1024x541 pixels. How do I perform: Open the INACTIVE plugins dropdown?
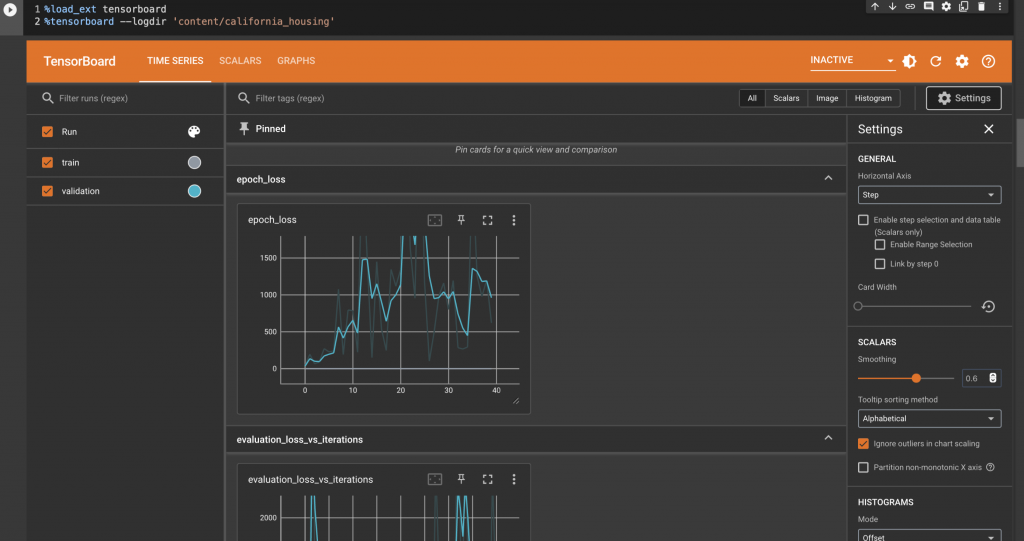[852, 60]
